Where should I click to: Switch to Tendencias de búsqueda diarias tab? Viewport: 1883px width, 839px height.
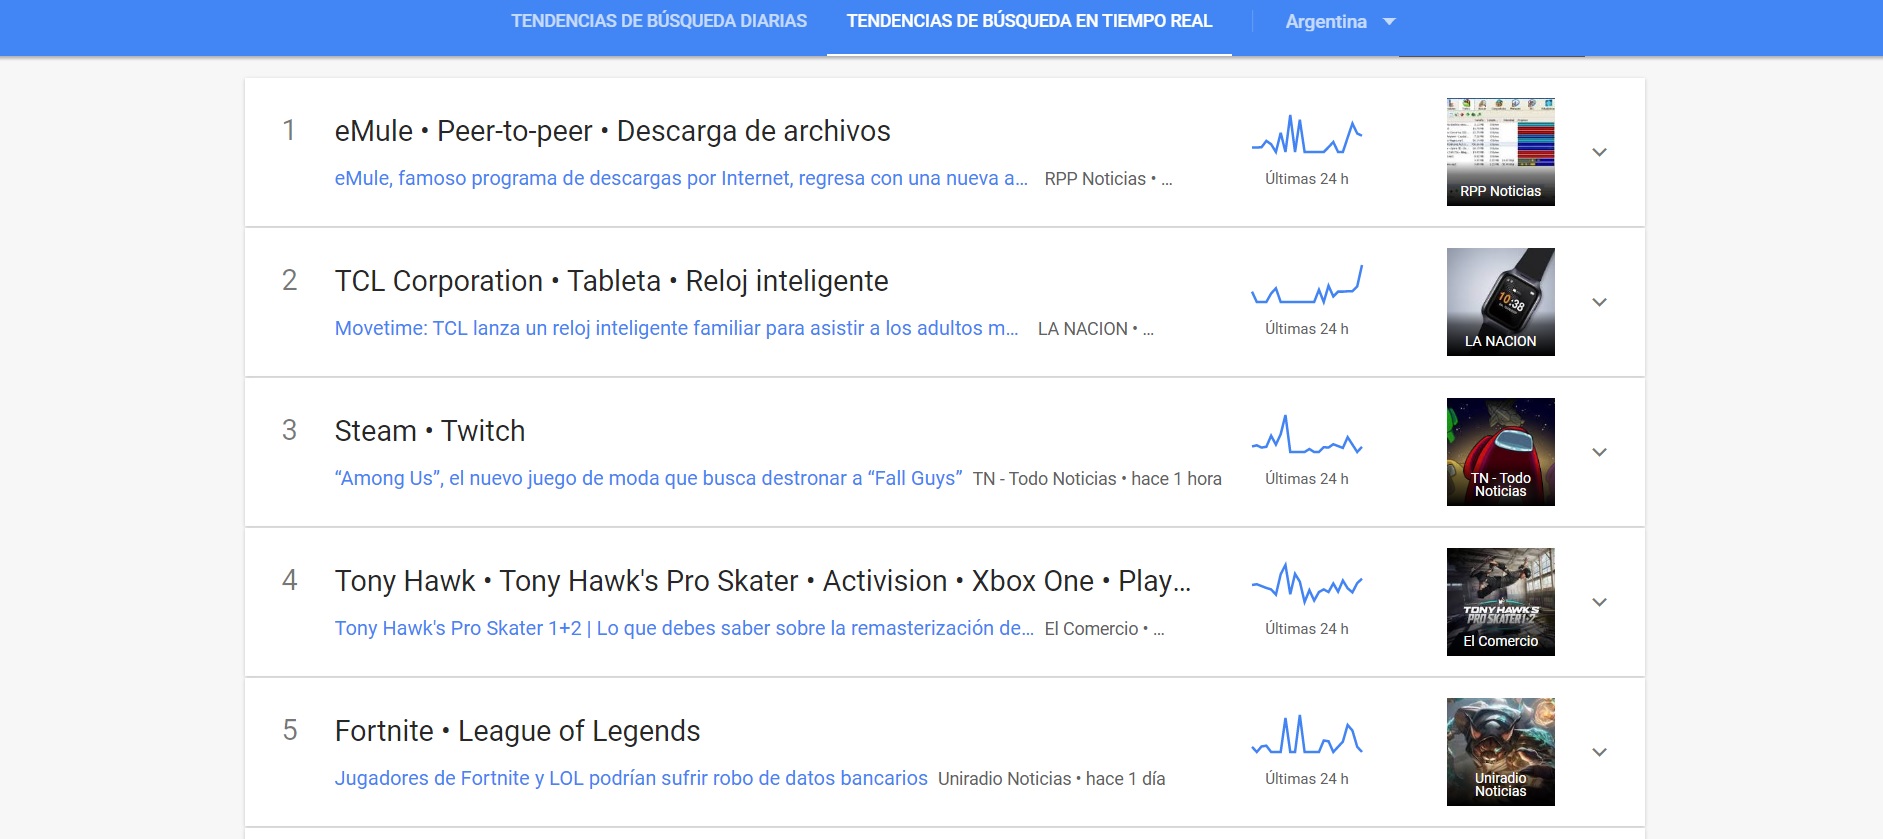tap(658, 21)
